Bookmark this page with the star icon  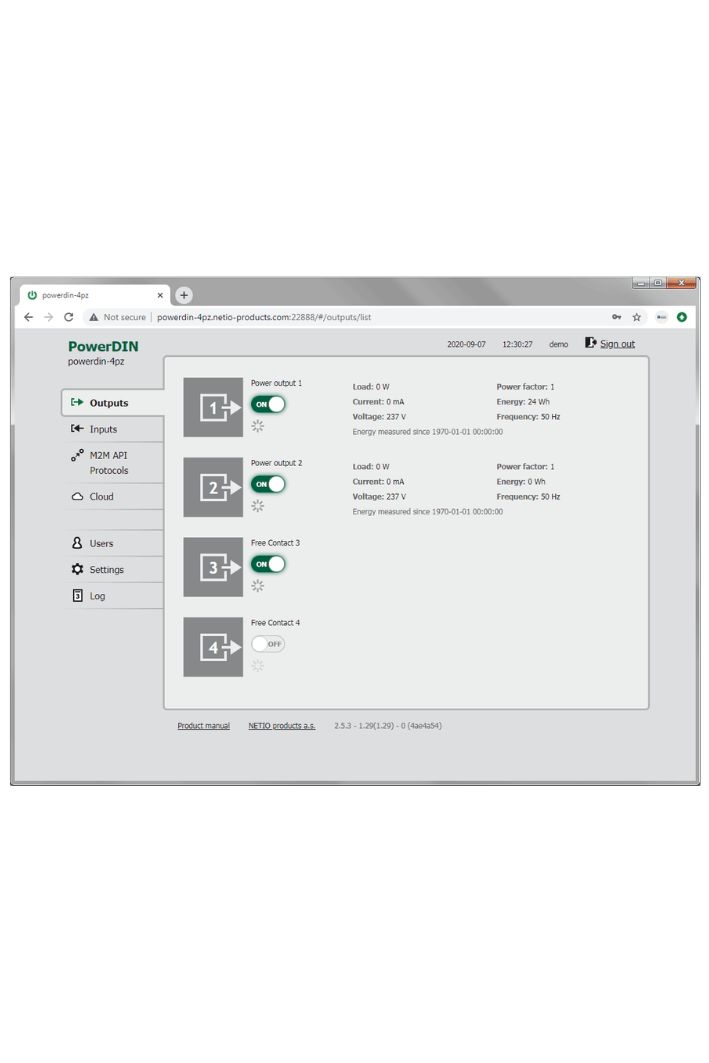(636, 317)
